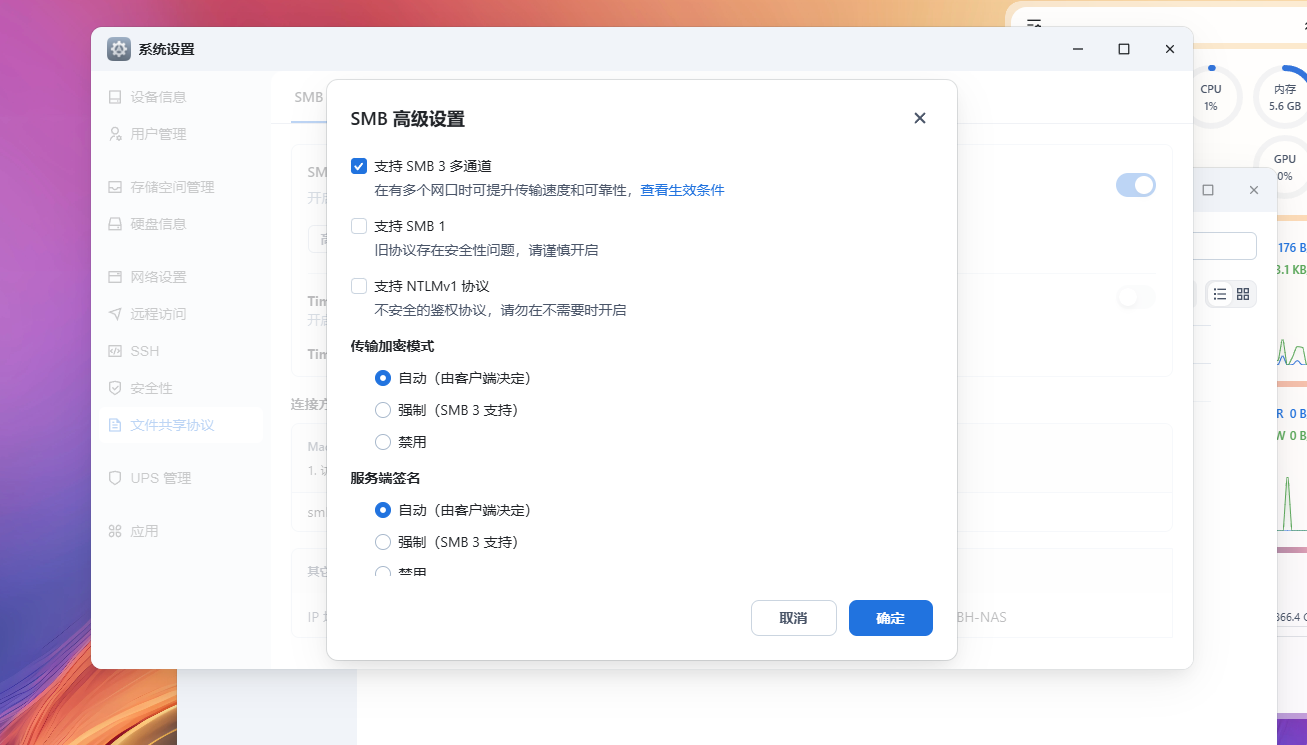Close the background file window
This screenshot has width=1307, height=745.
[1254, 190]
